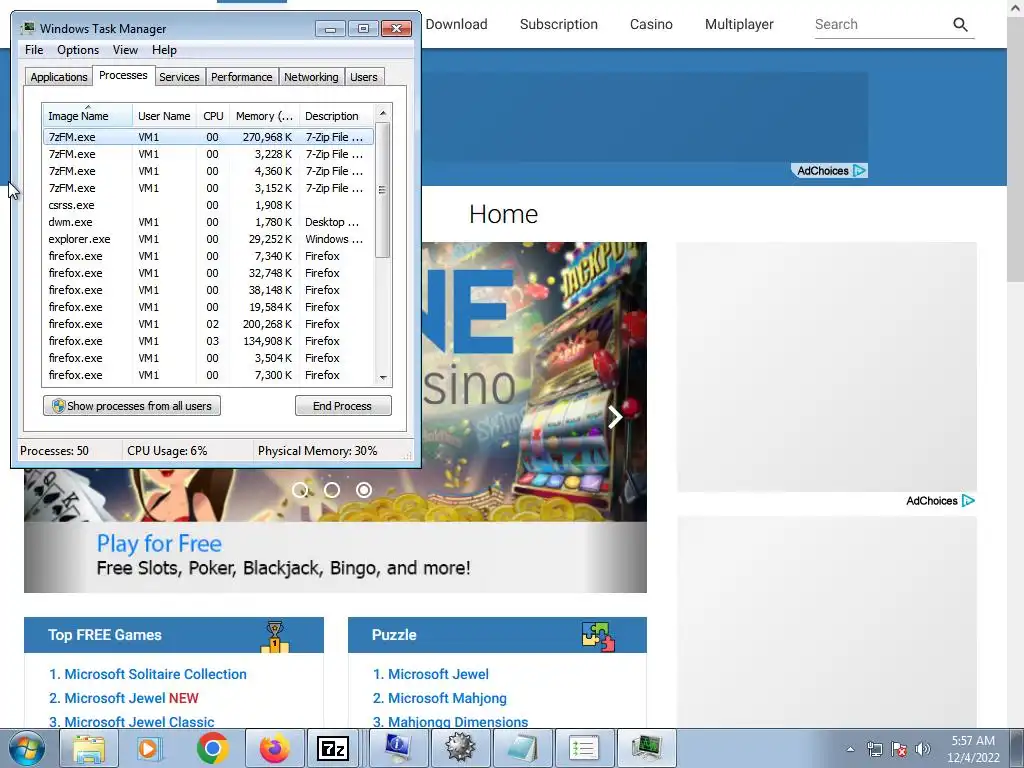The height and width of the screenshot is (768, 1024).
Task: Sort processes by CPU column header
Action: pos(213,116)
